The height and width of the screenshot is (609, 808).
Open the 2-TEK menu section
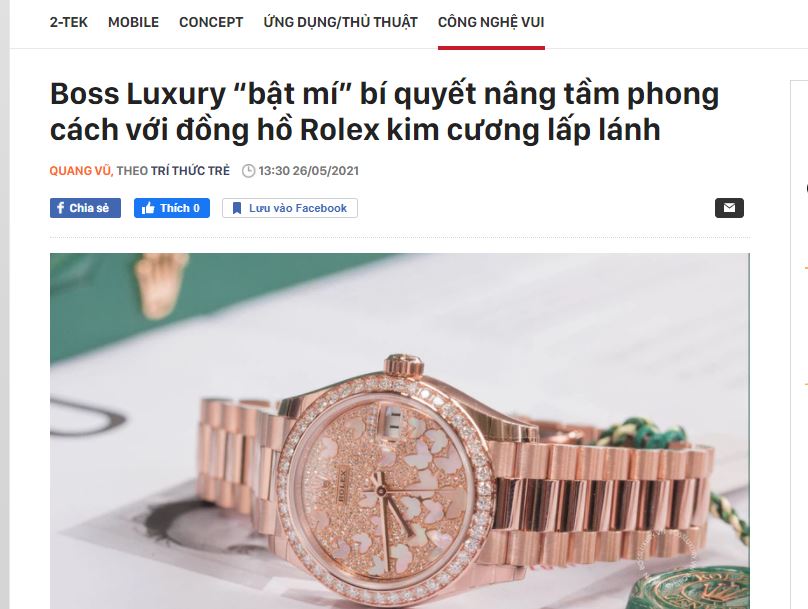69,22
